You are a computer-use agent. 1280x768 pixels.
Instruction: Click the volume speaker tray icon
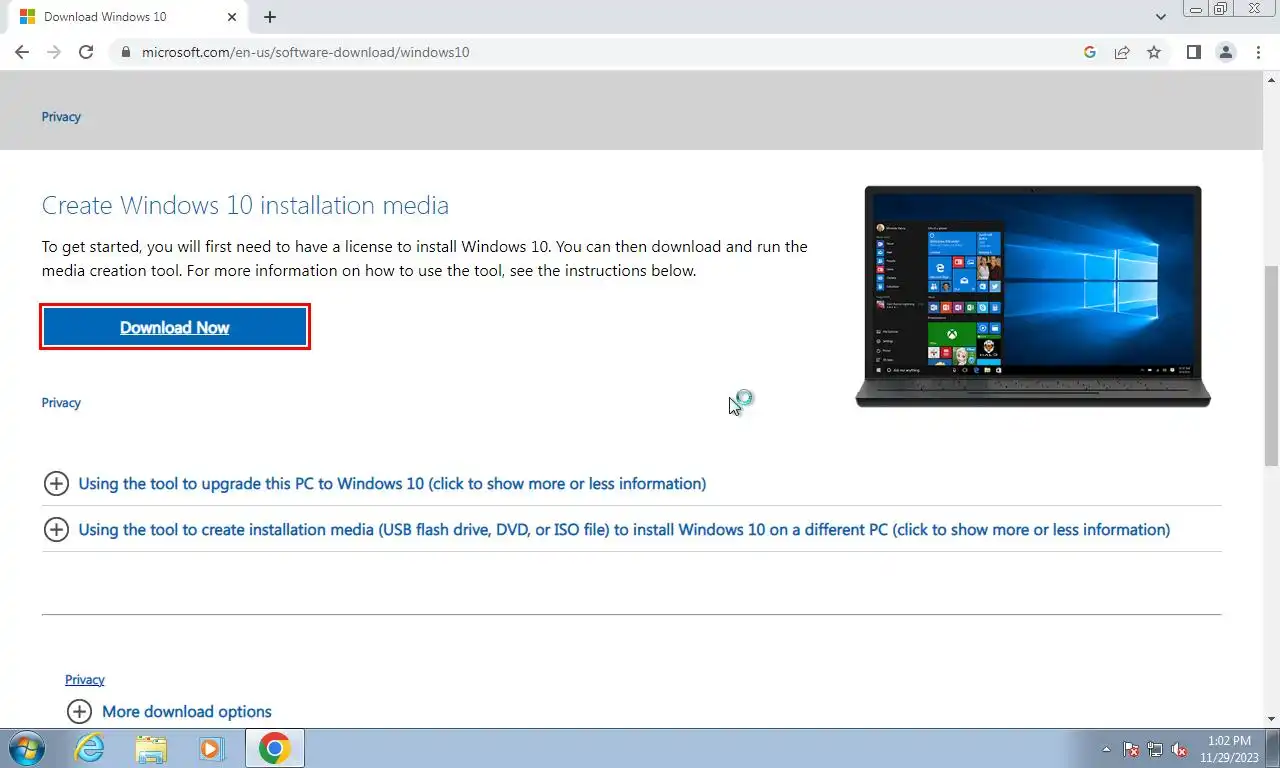(x=1180, y=749)
